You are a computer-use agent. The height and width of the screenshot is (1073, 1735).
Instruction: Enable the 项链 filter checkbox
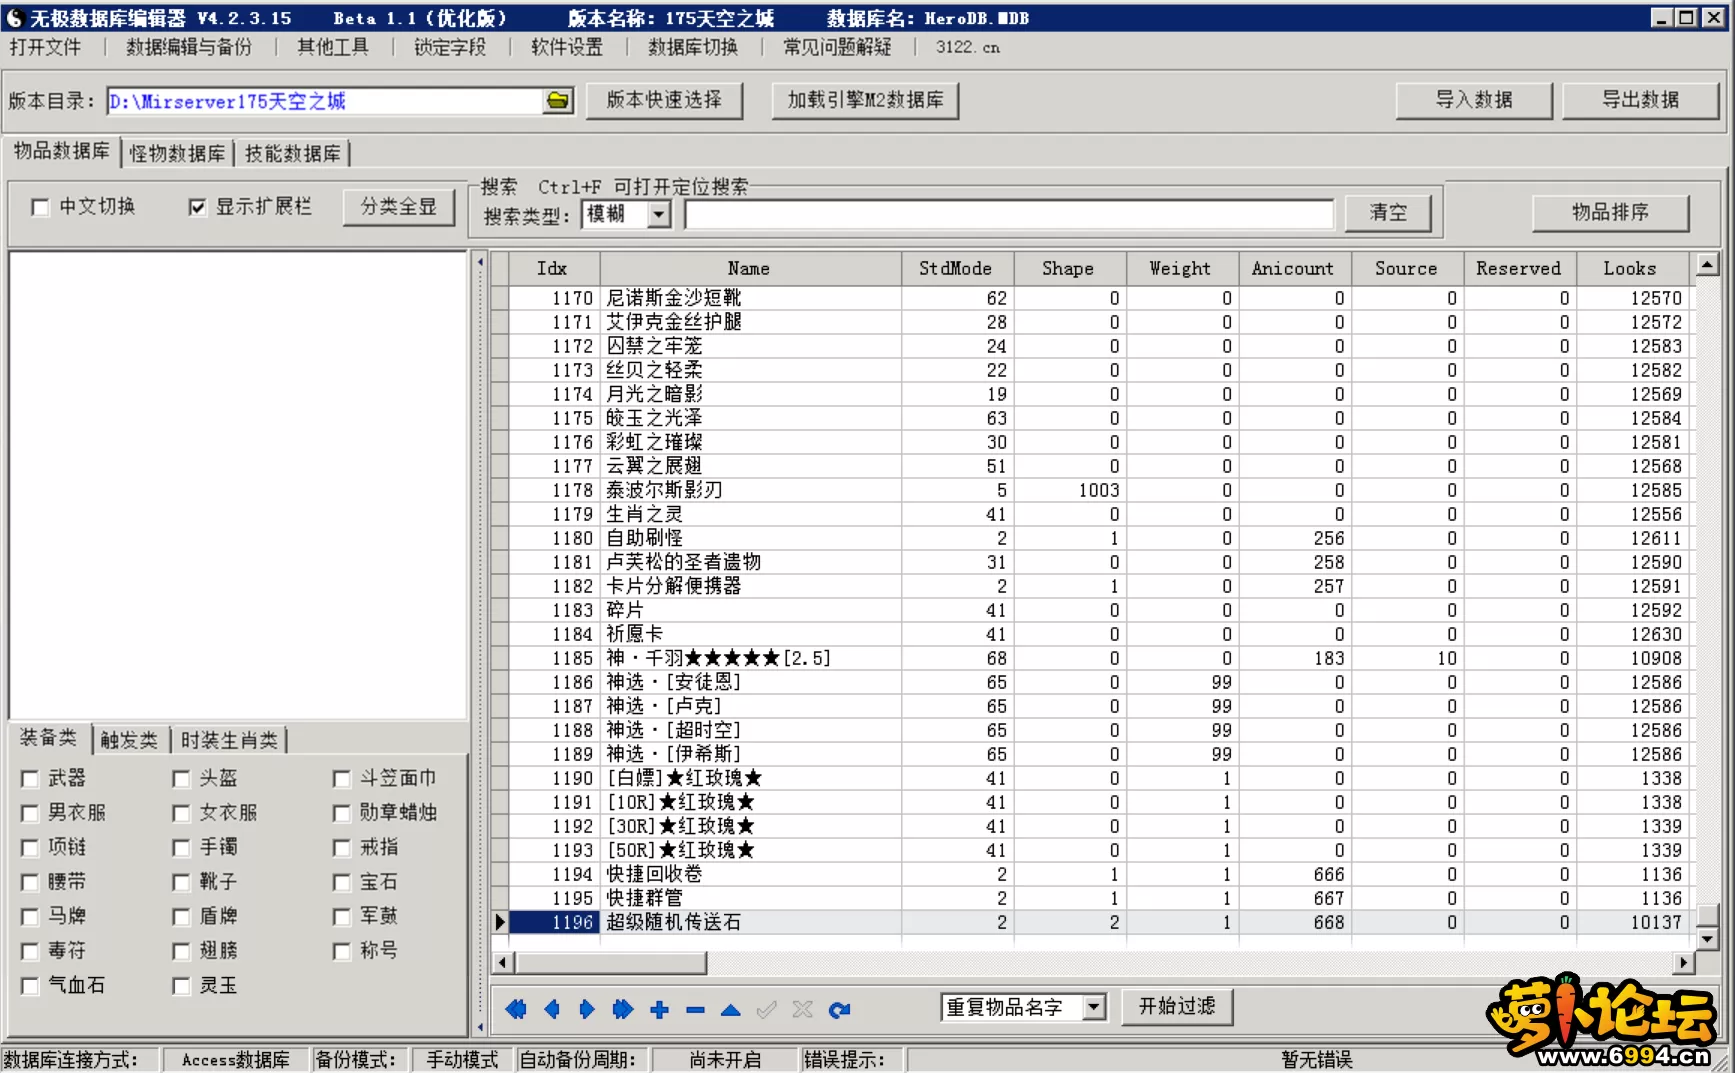click(30, 848)
